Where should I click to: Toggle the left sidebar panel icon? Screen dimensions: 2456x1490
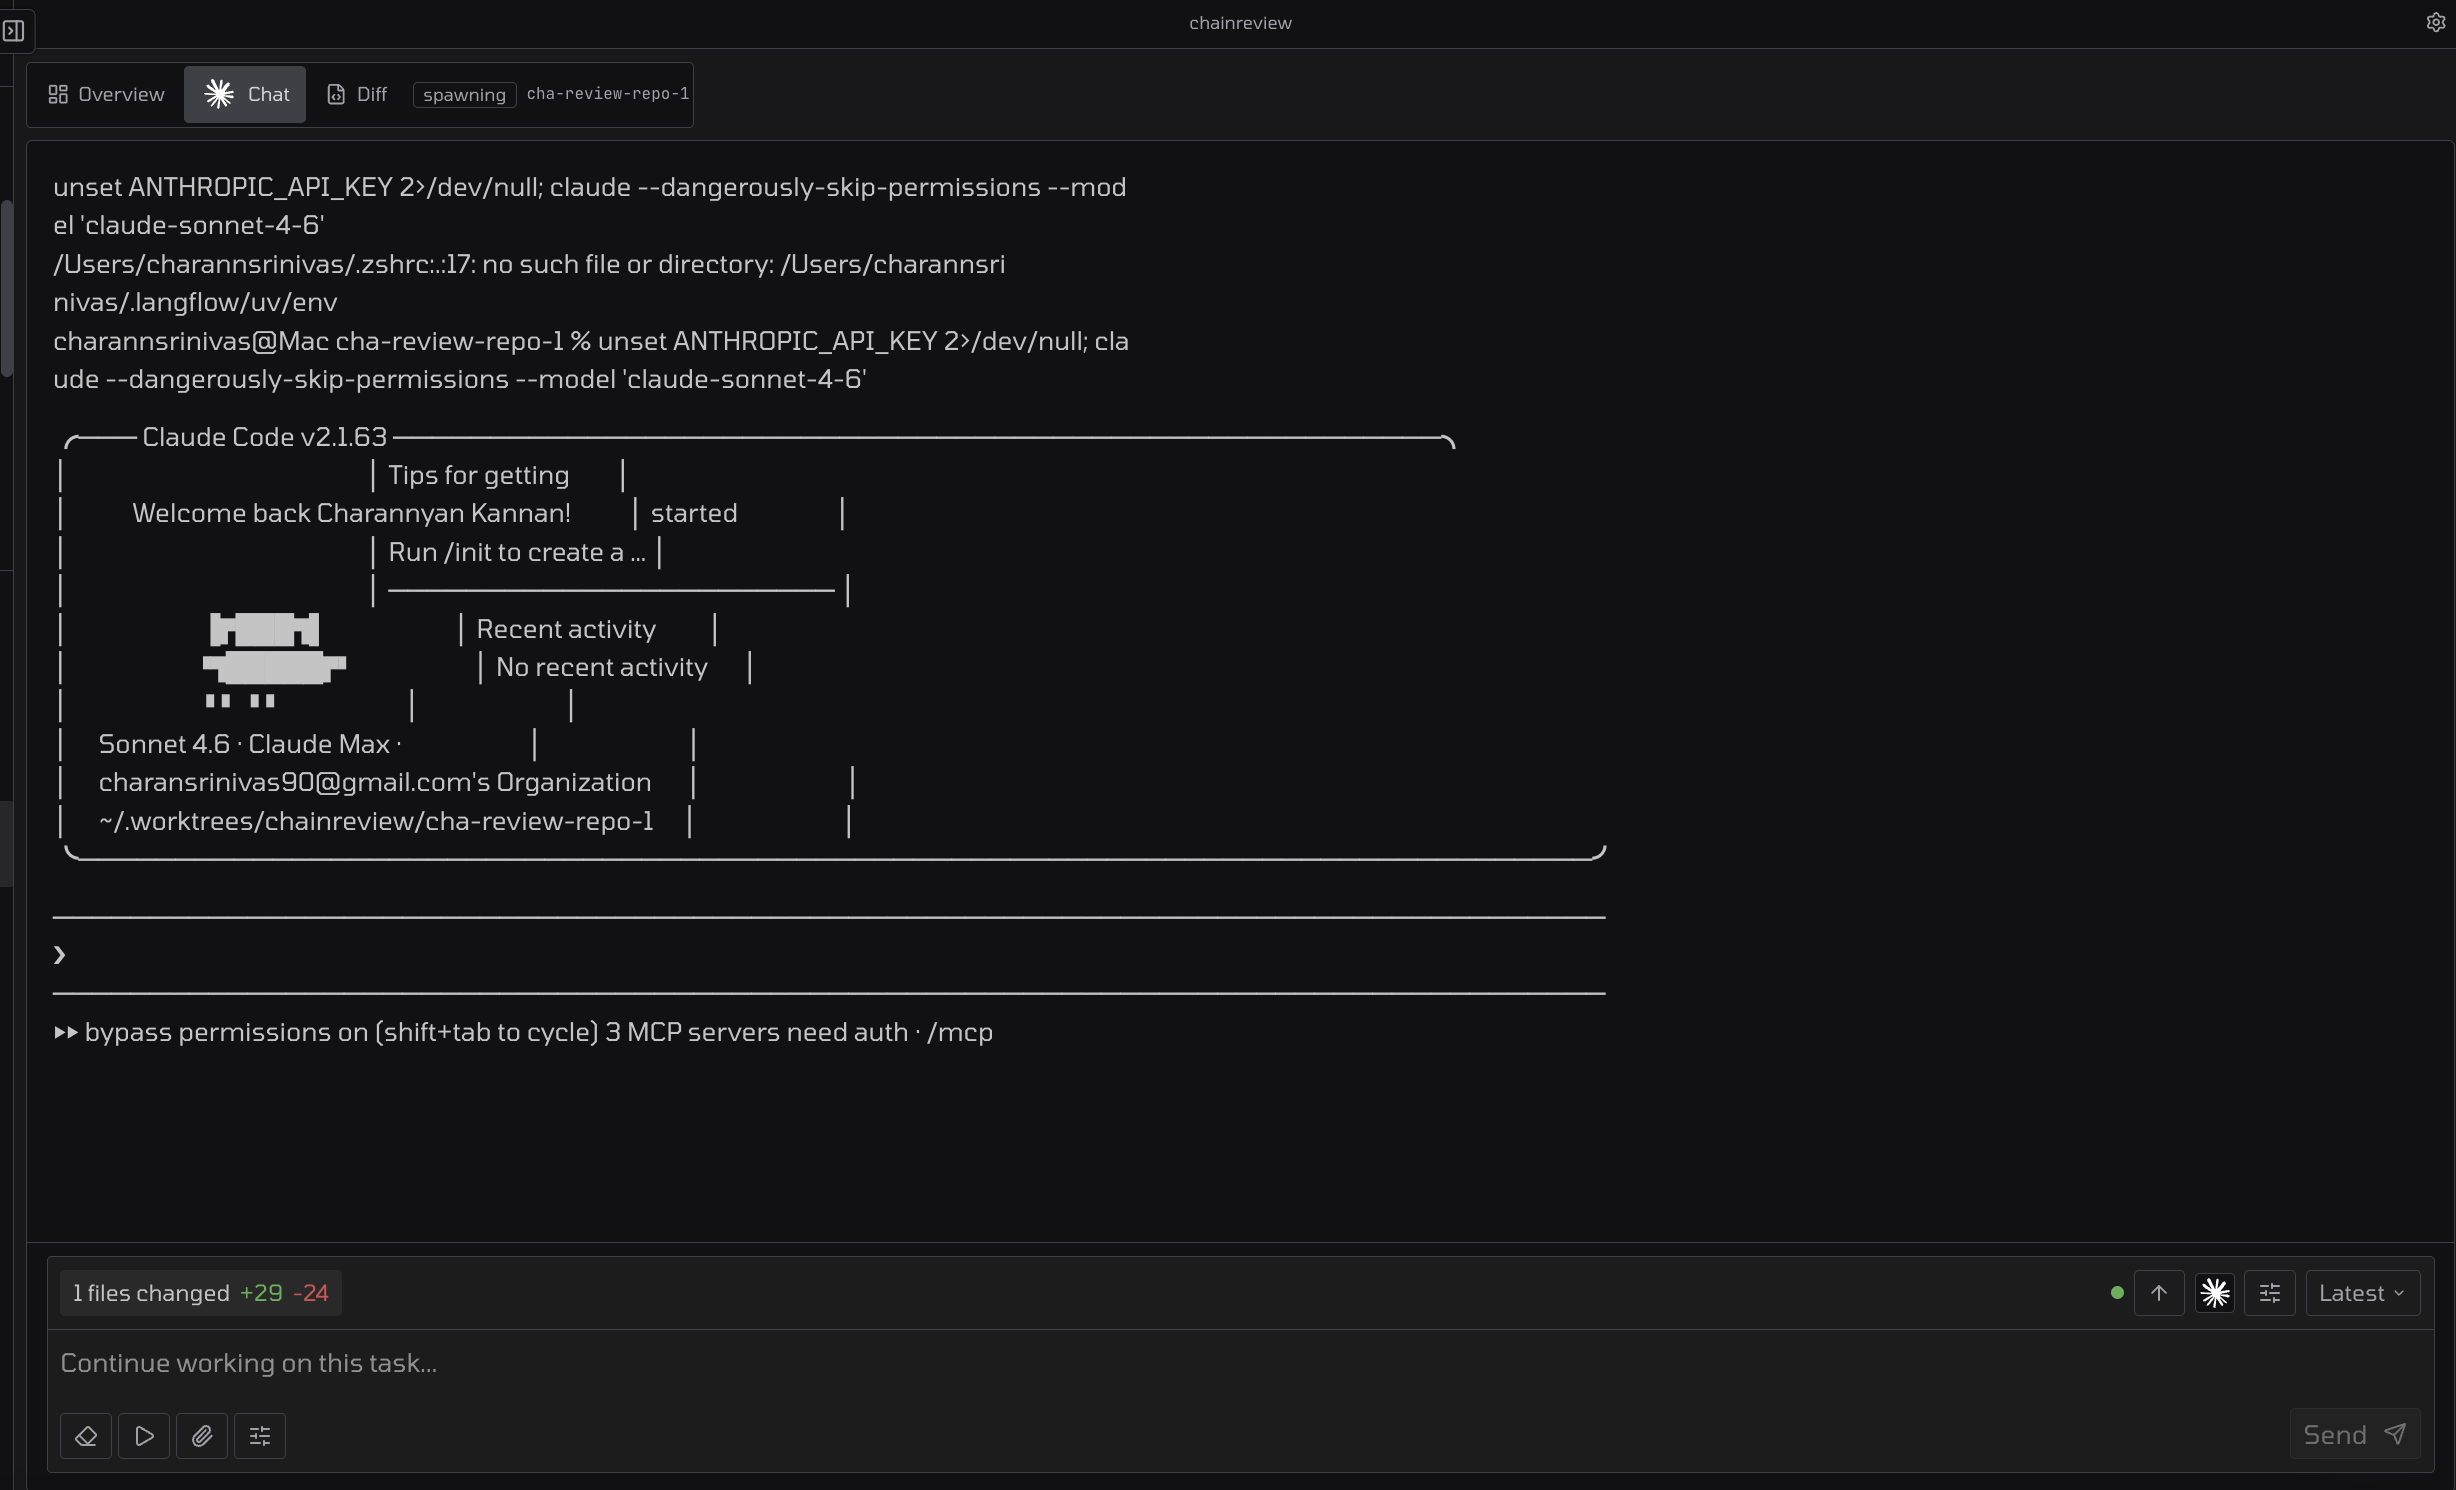coord(14,30)
